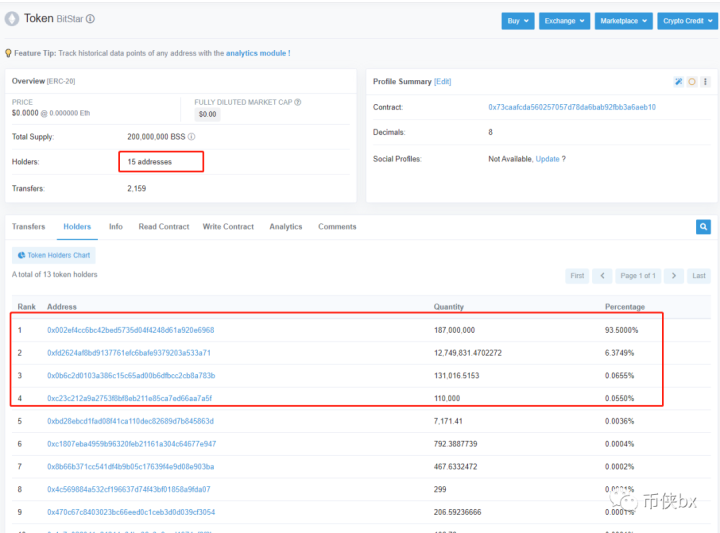Click the info icon beside BitStar name
This screenshot has height=533, width=720.
tap(90, 19)
